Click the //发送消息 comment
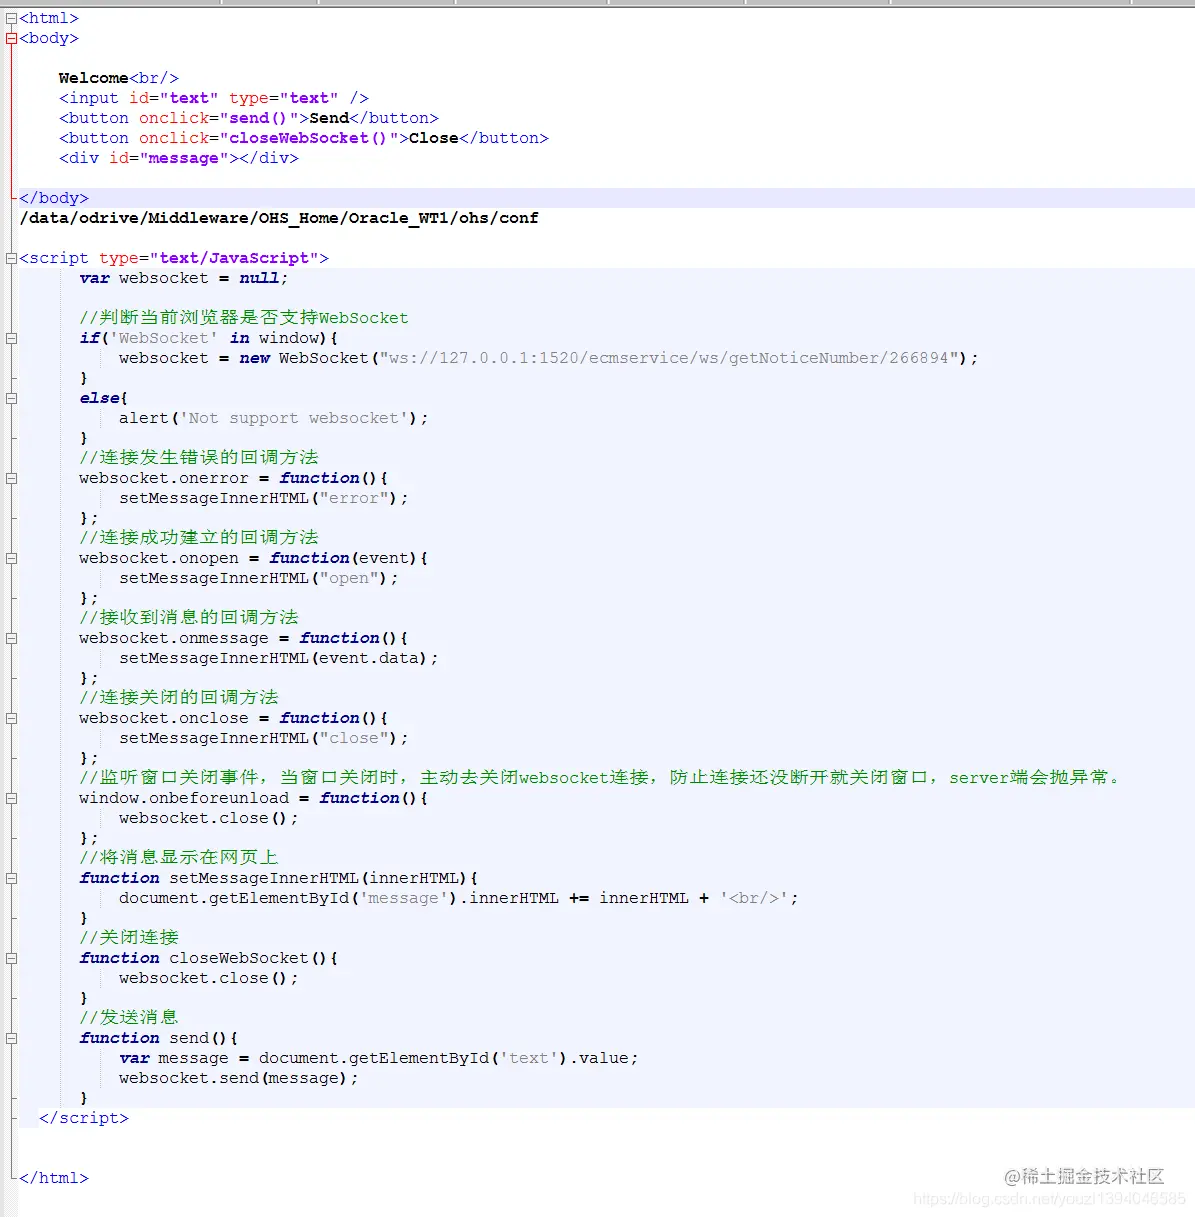Image resolution: width=1195 pixels, height=1217 pixels. click(129, 1017)
